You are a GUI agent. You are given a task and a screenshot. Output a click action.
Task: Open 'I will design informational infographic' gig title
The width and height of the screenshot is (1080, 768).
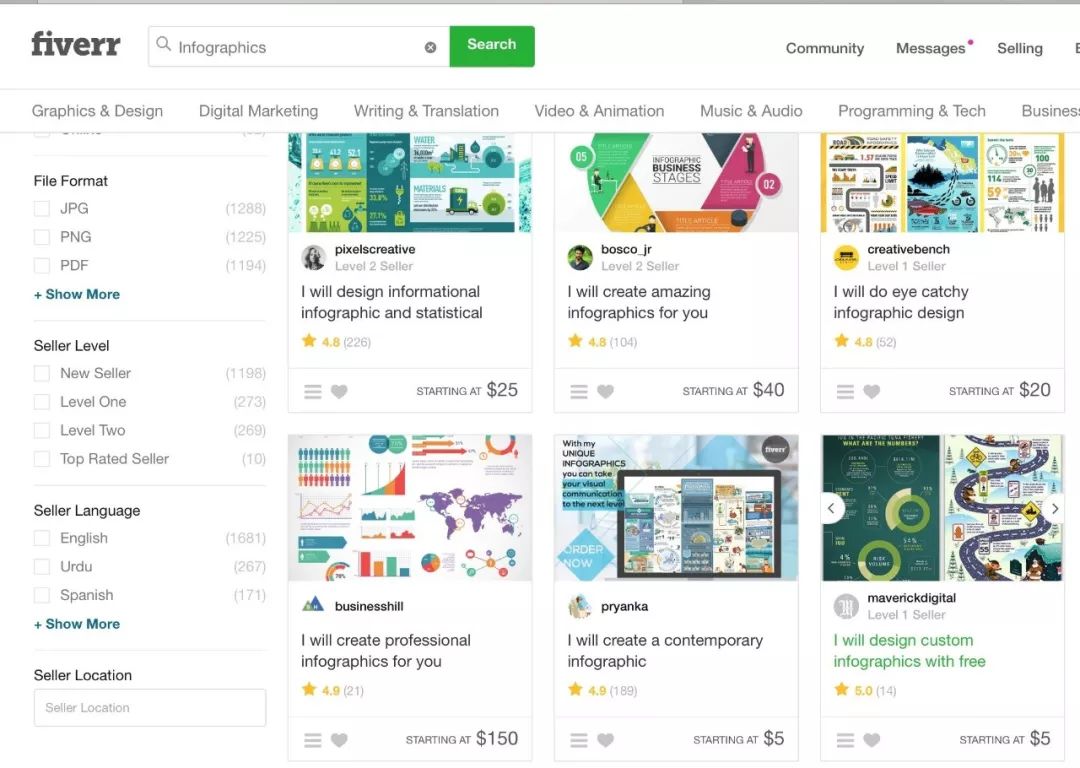pos(391,302)
